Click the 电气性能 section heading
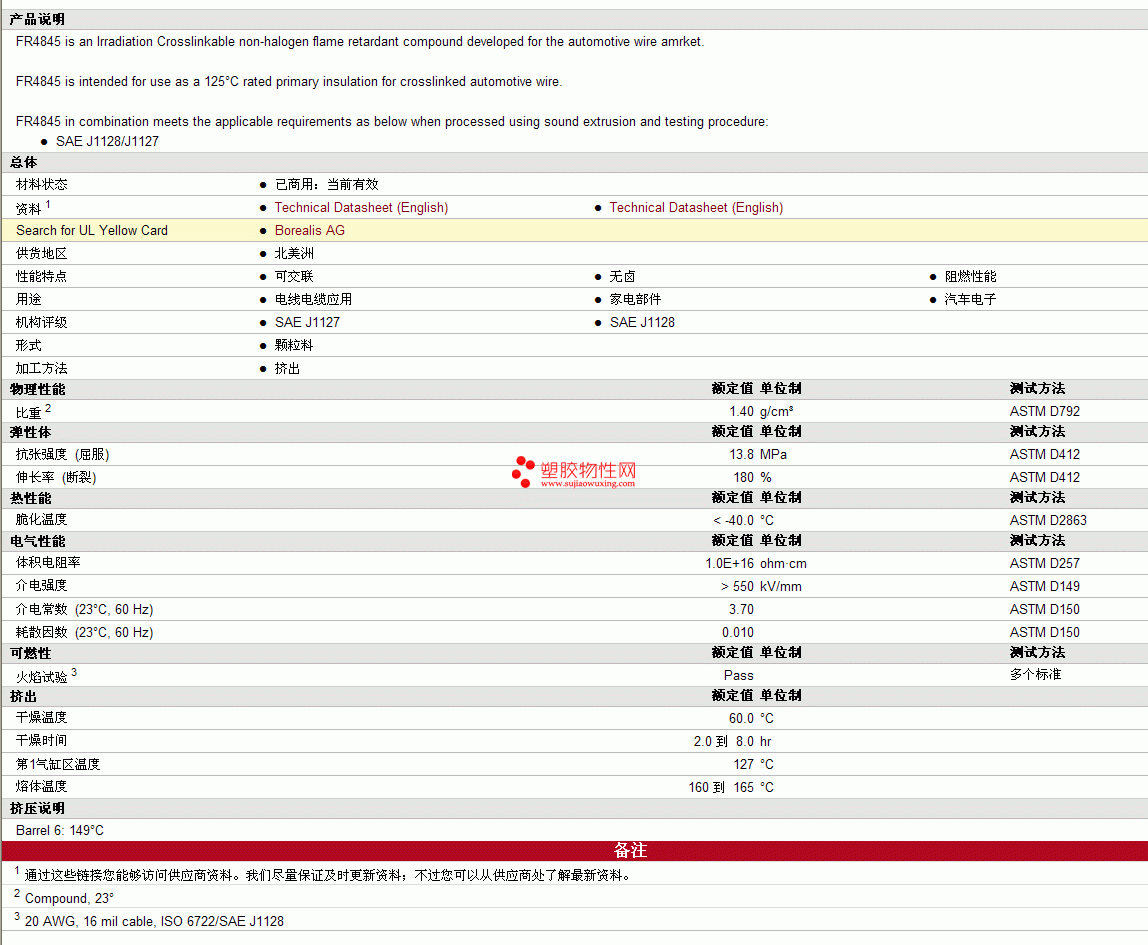 coord(37,542)
